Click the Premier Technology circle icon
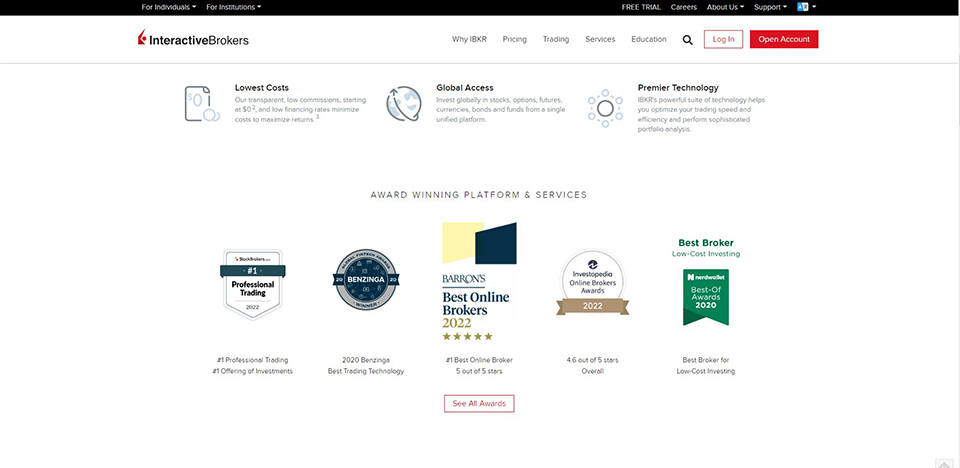This screenshot has height=468, width=960. pos(605,108)
